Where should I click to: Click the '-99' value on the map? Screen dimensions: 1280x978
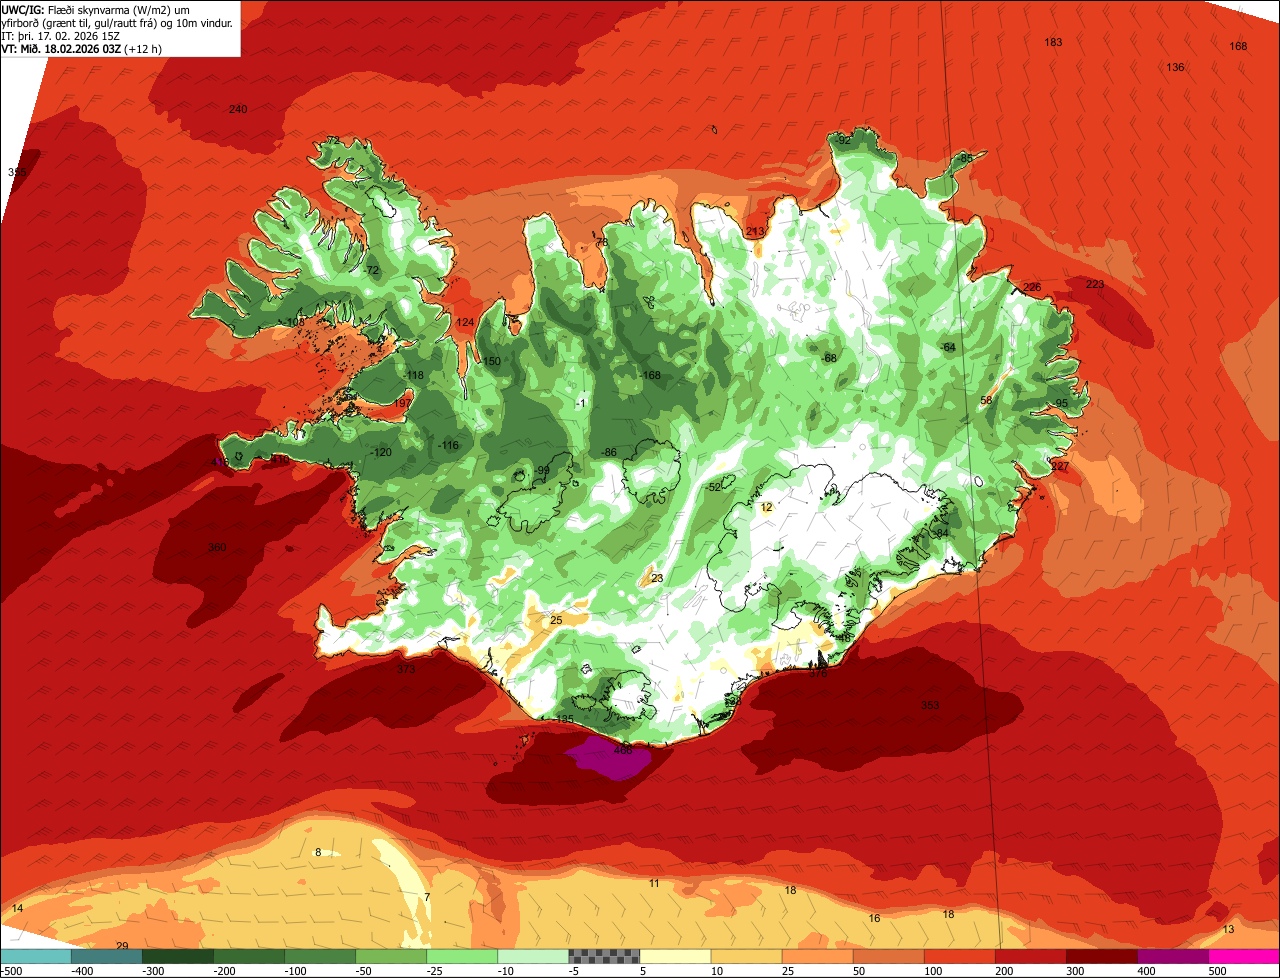click(542, 471)
